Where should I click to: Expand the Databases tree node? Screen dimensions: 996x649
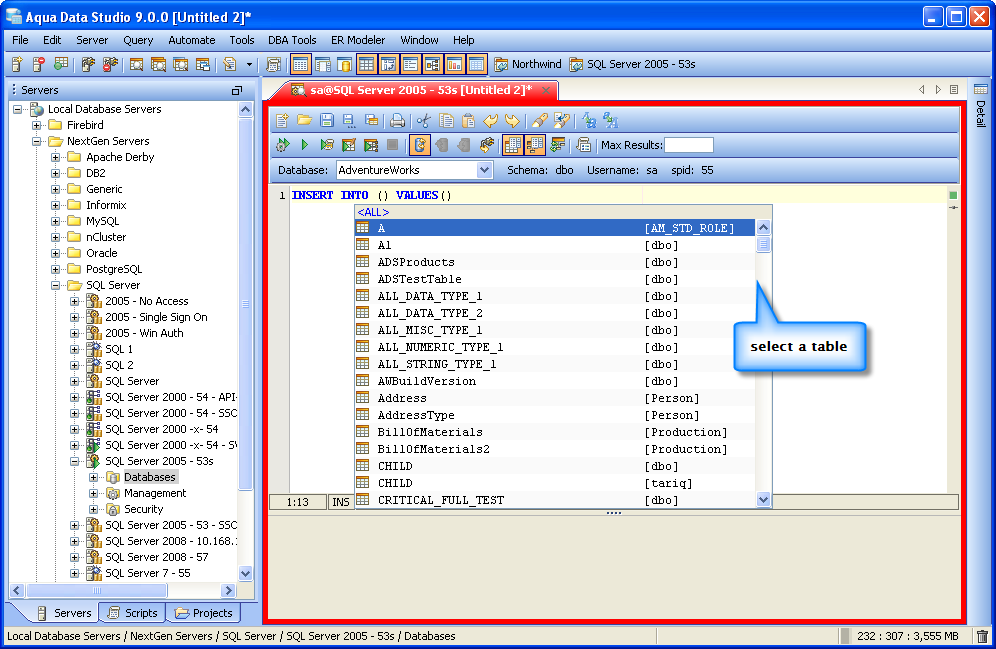click(x=94, y=477)
